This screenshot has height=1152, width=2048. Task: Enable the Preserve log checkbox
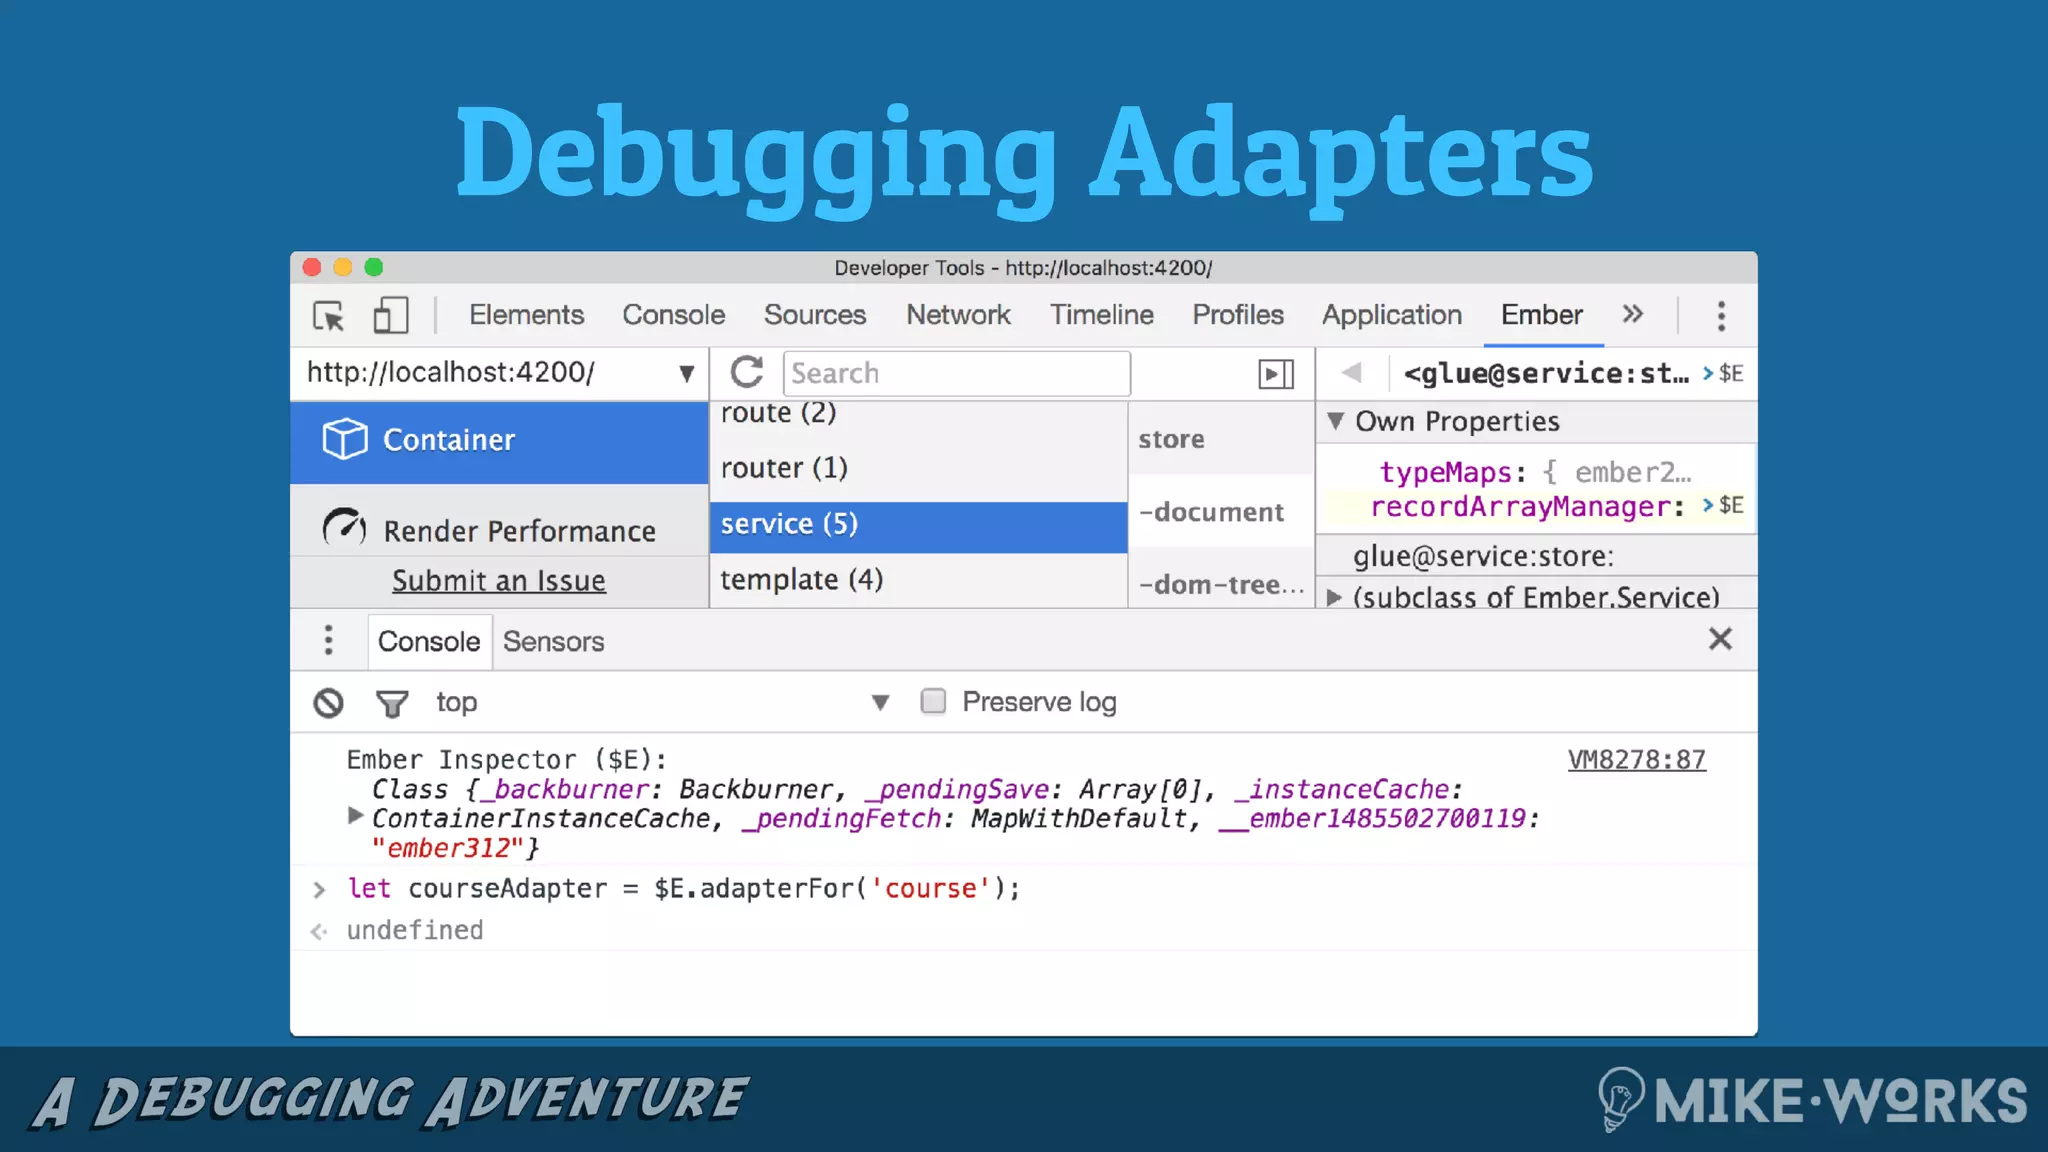pos(933,701)
